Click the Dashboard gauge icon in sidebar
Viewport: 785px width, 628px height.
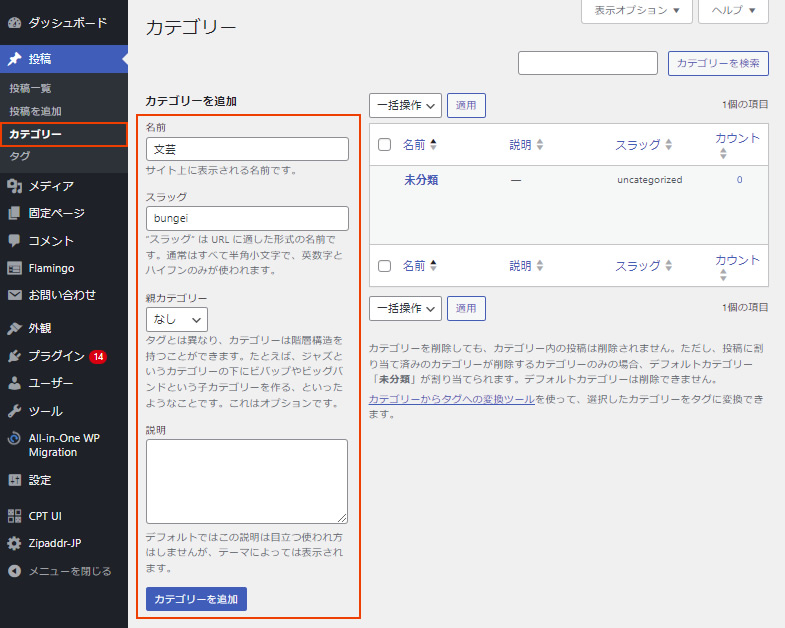[x=14, y=22]
